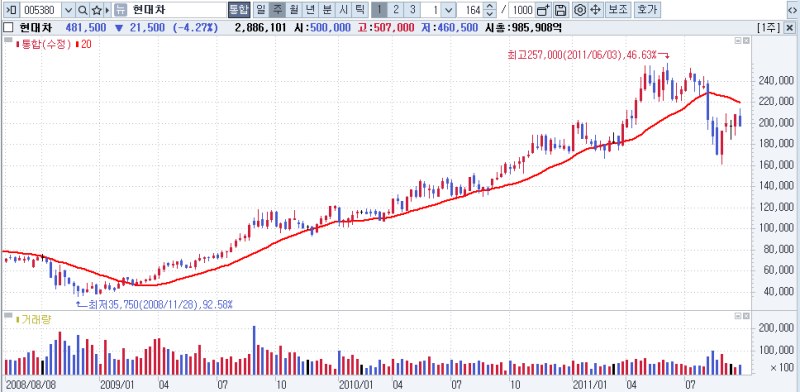Click the news icon beside 현대차 name
Image resolution: width=800 pixels, height=392 pixels.
(119, 10)
